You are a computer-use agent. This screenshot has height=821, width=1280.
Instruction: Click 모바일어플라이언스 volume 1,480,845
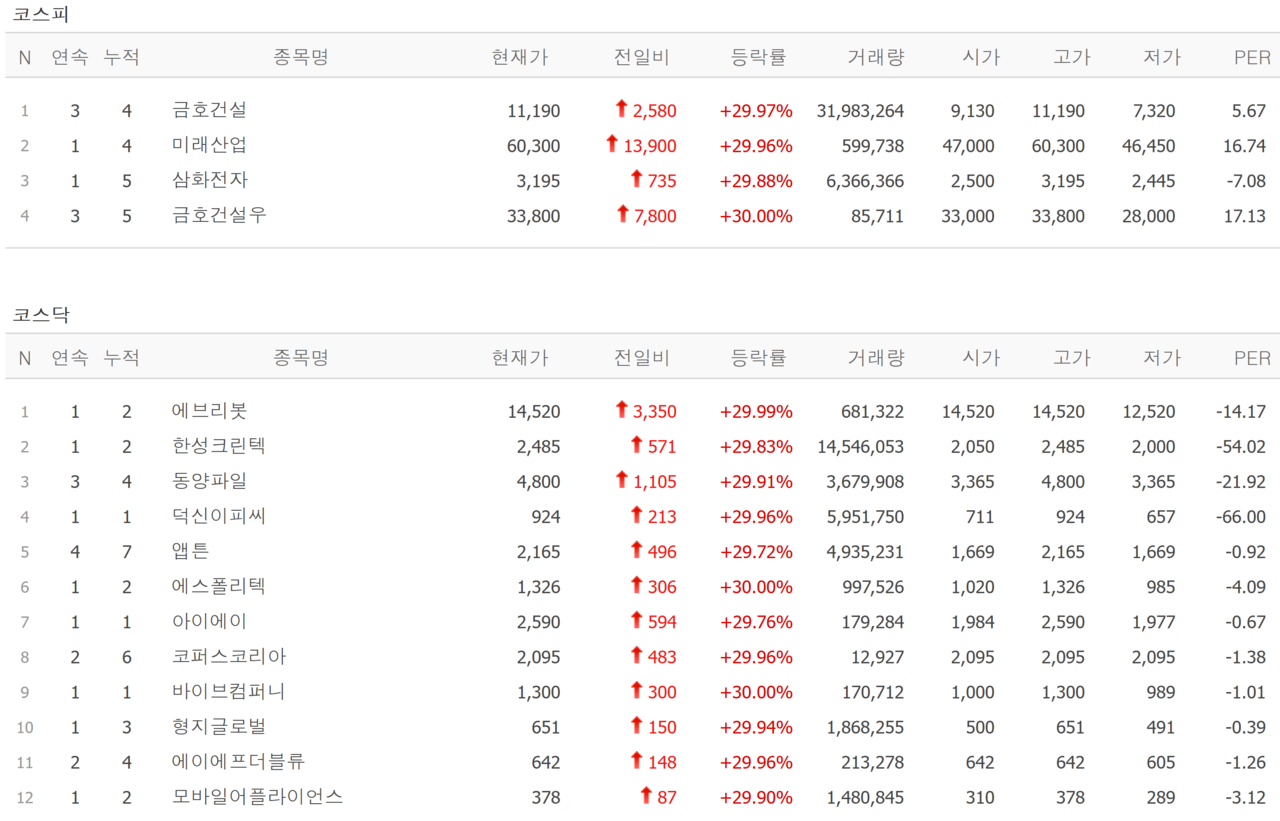[x=865, y=797]
